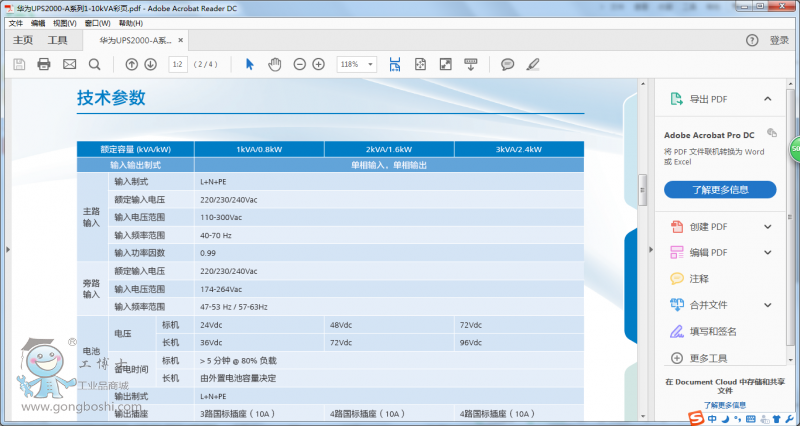Click Sogou input method S icon

[695, 418]
